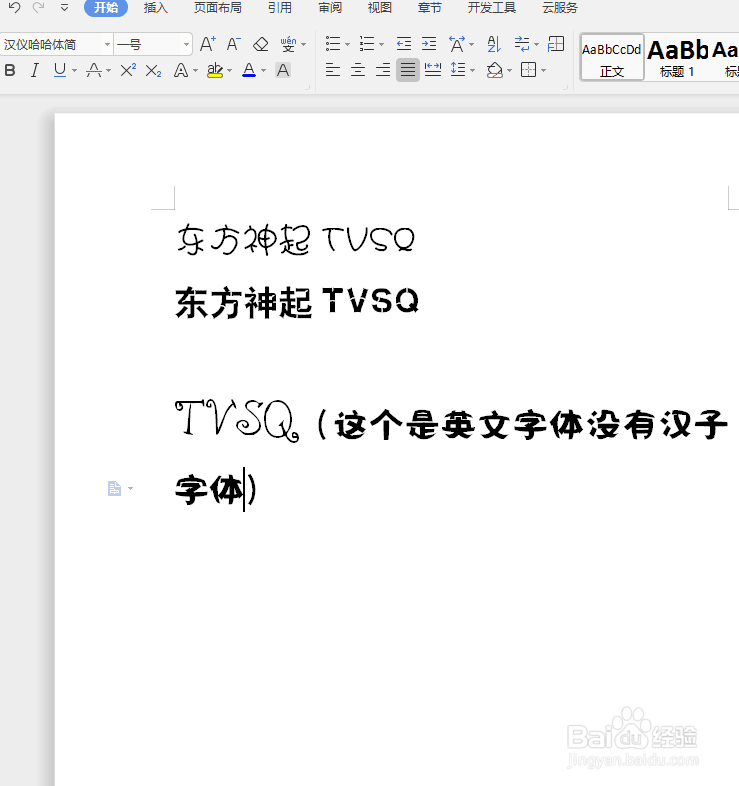
Task: Click the font name field 汉仪哈哈体简
Action: (51, 45)
